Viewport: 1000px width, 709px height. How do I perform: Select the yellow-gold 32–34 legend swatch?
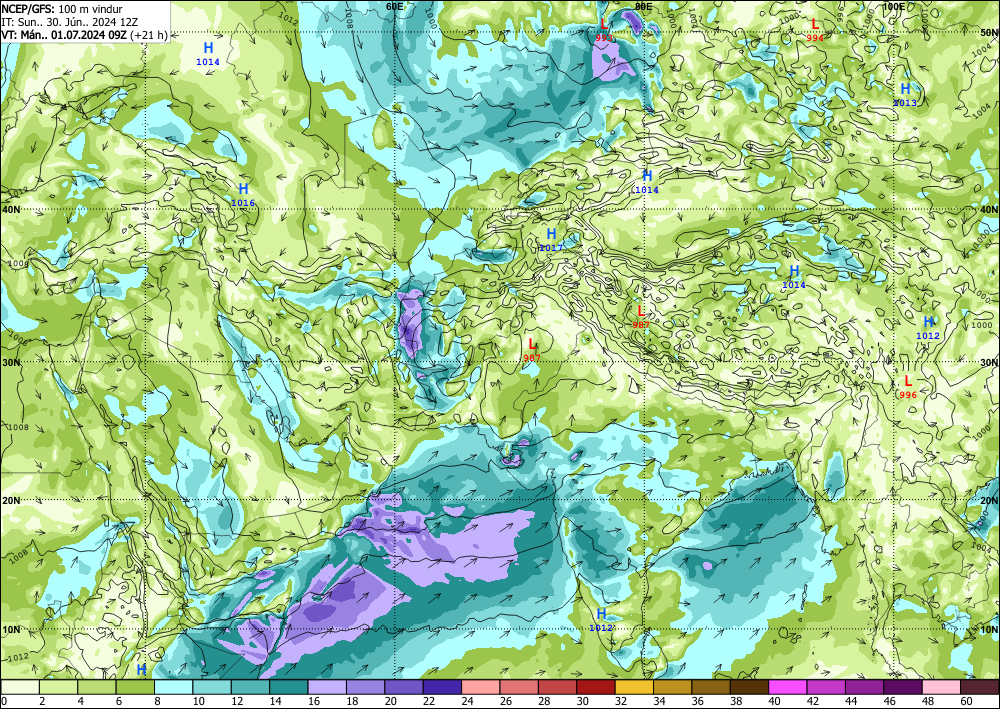click(635, 687)
